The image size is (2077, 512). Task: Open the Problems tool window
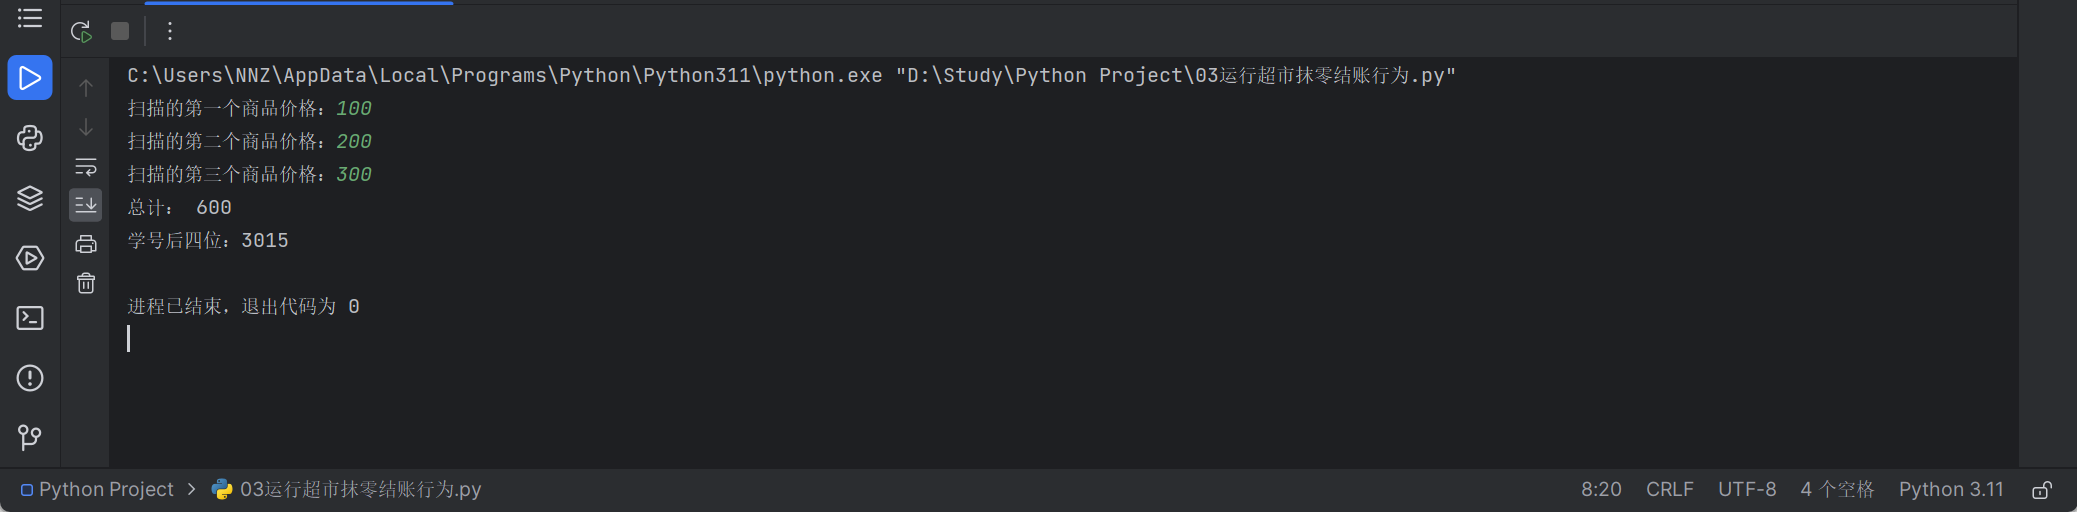coord(30,378)
